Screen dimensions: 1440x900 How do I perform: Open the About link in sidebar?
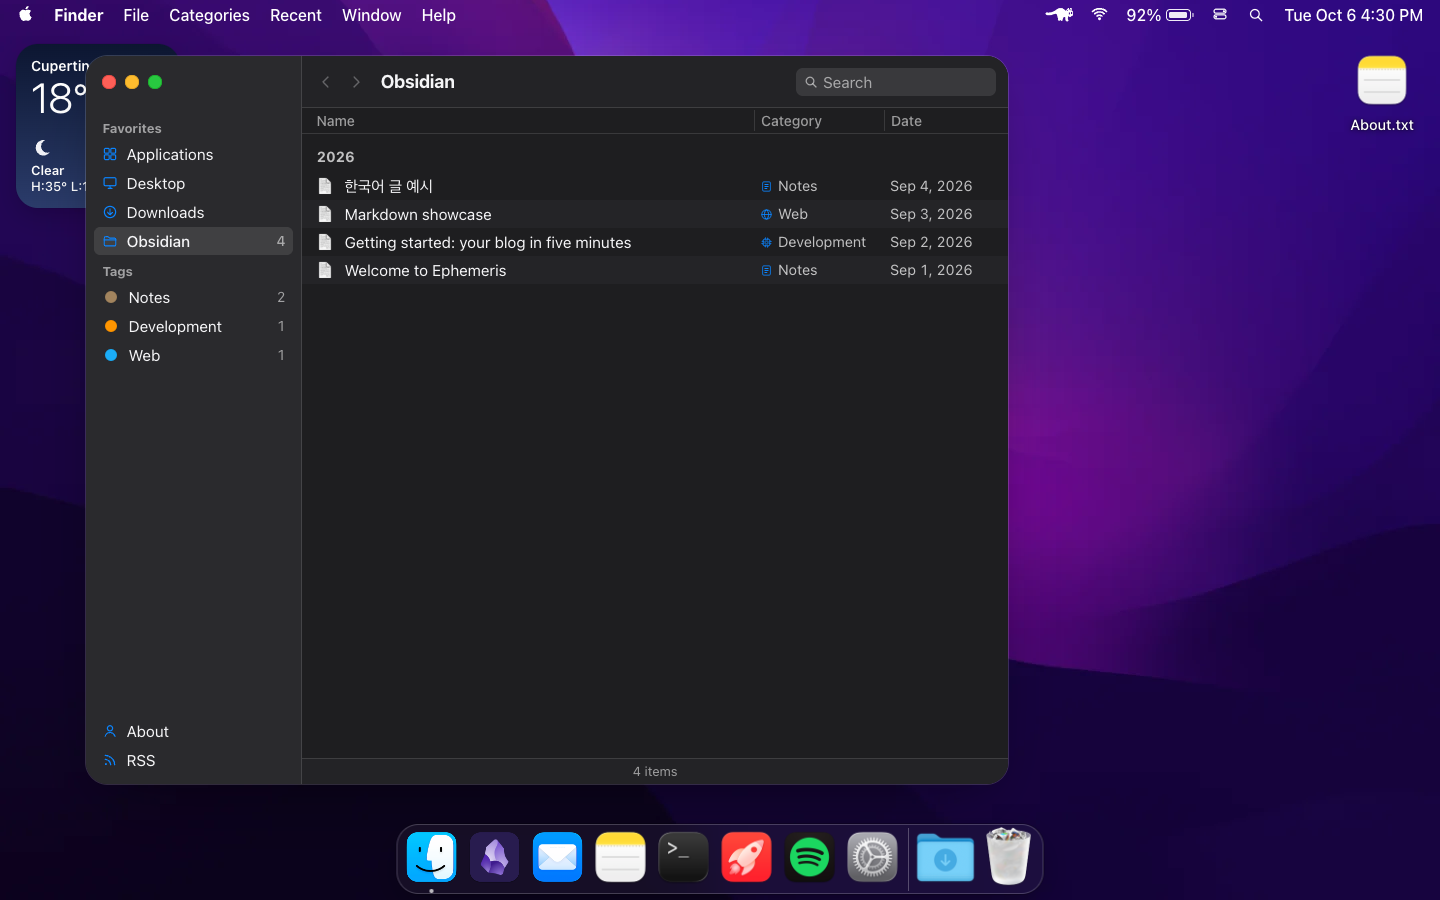click(x=193, y=732)
